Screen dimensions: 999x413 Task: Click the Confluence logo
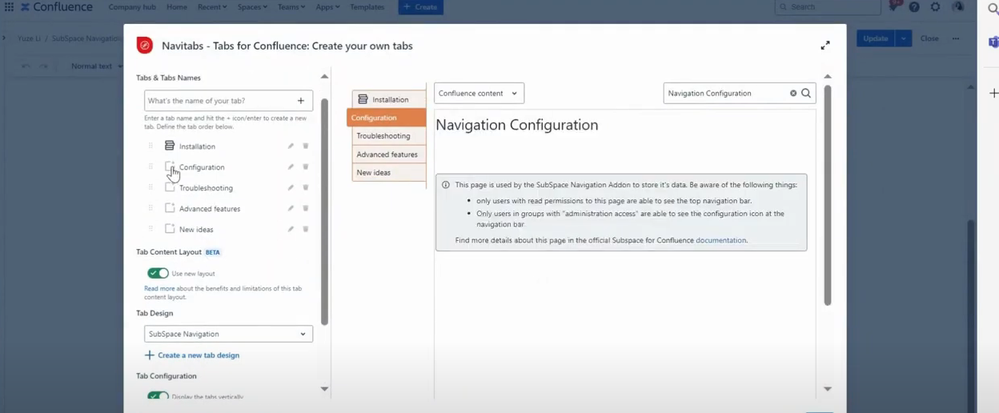pos(56,7)
